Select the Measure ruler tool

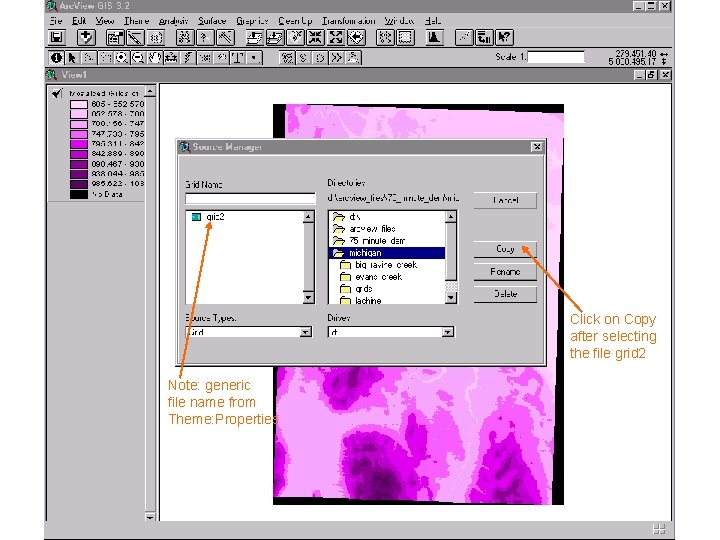(x=171, y=58)
